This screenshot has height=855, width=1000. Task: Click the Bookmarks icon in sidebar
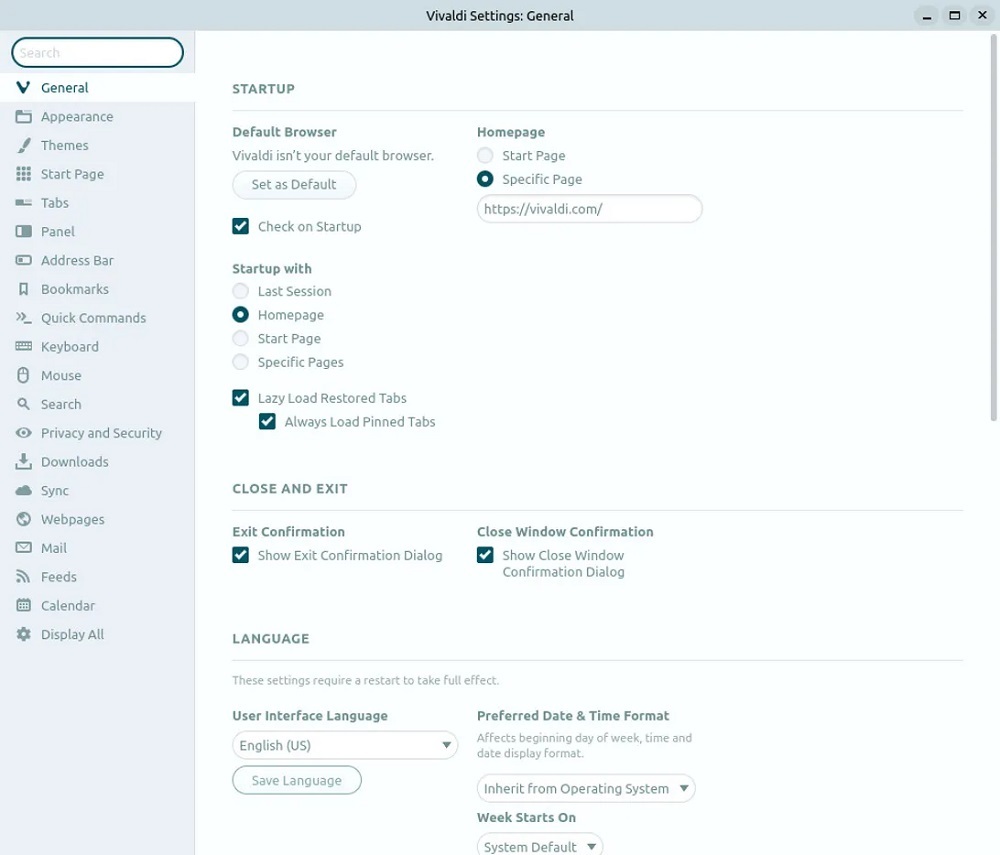(23, 290)
